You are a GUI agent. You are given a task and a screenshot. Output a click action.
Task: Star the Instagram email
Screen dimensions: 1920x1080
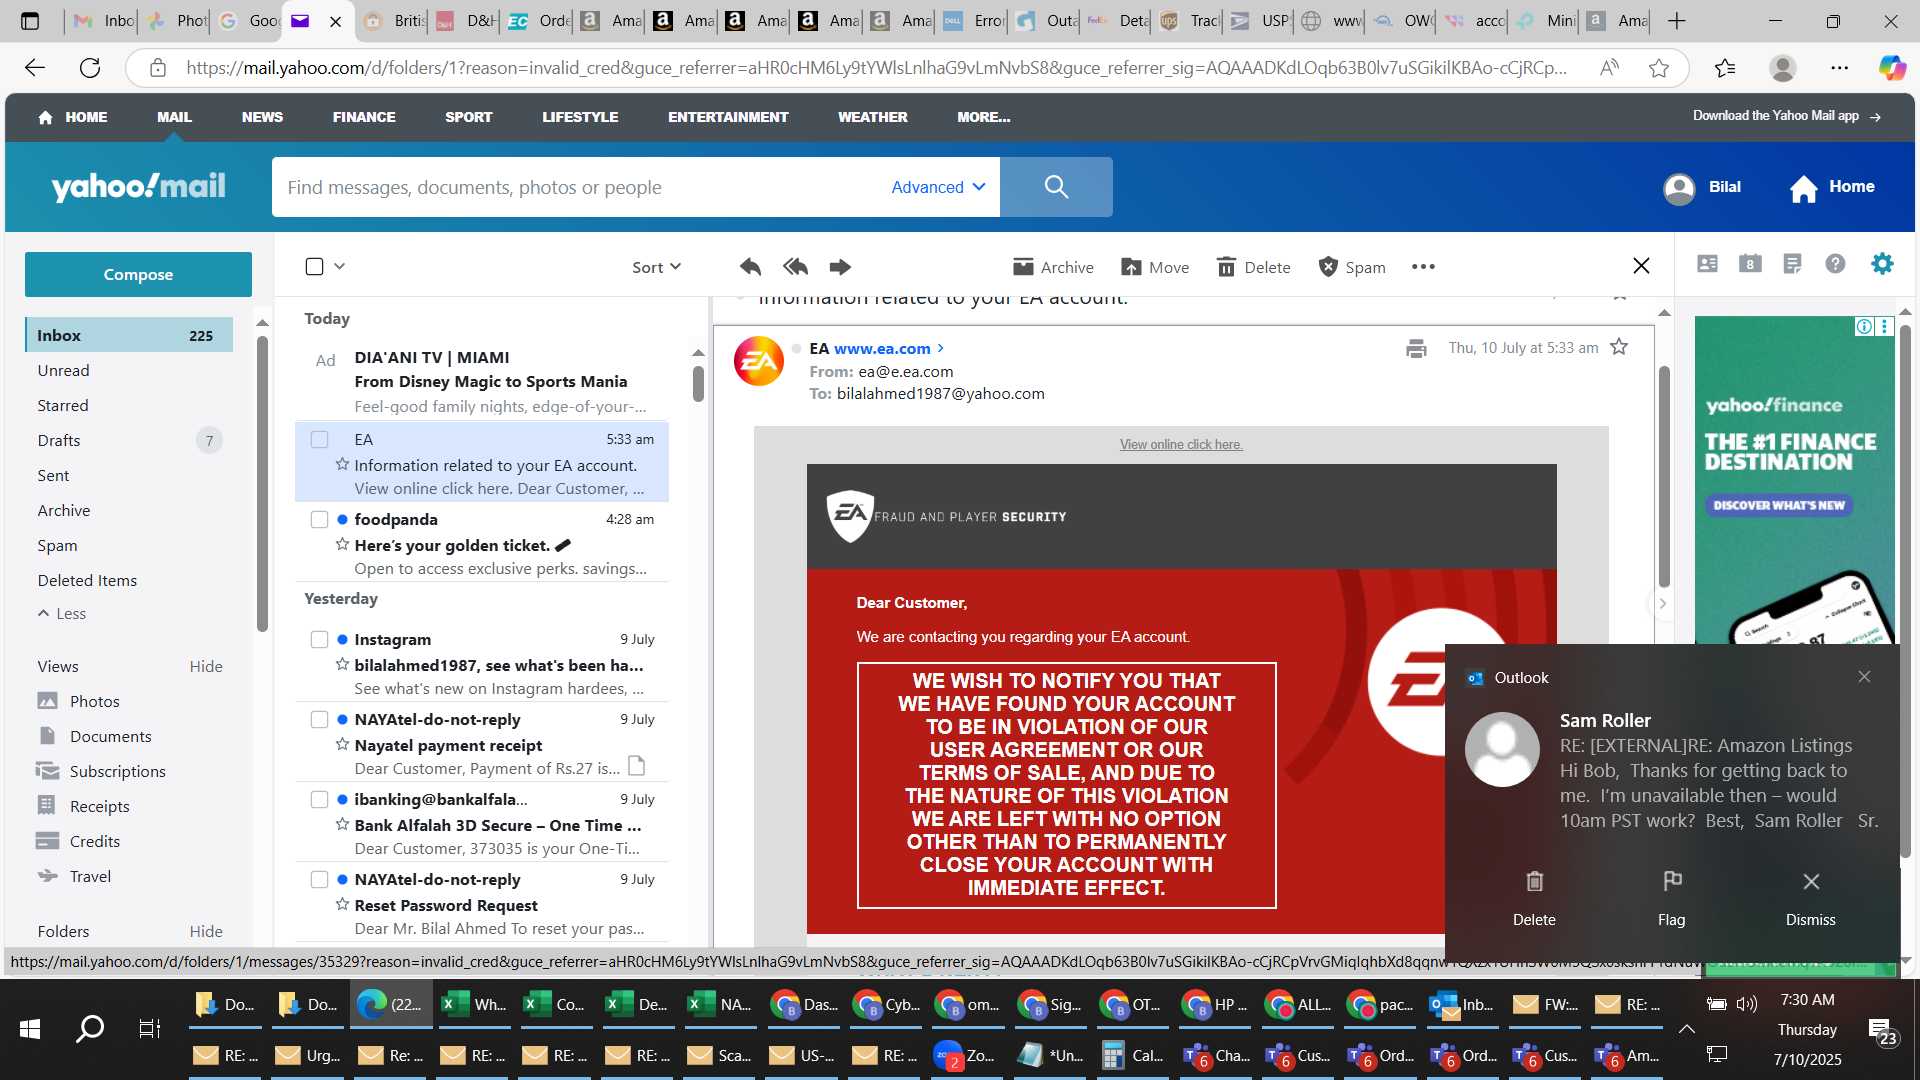pyautogui.click(x=342, y=665)
